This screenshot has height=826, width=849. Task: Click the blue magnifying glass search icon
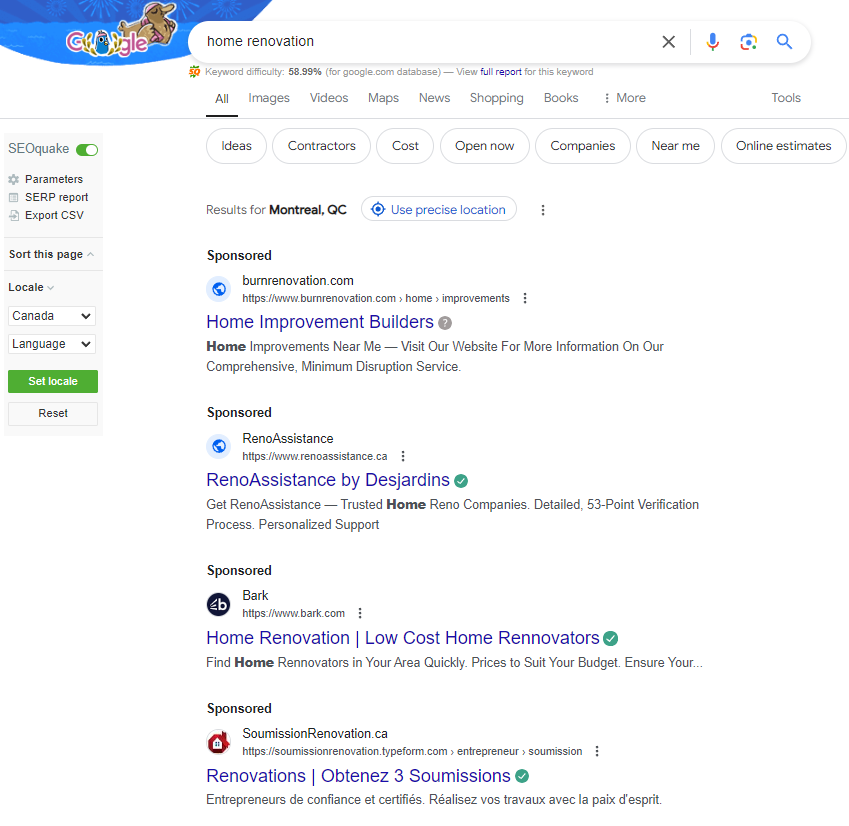pos(784,42)
